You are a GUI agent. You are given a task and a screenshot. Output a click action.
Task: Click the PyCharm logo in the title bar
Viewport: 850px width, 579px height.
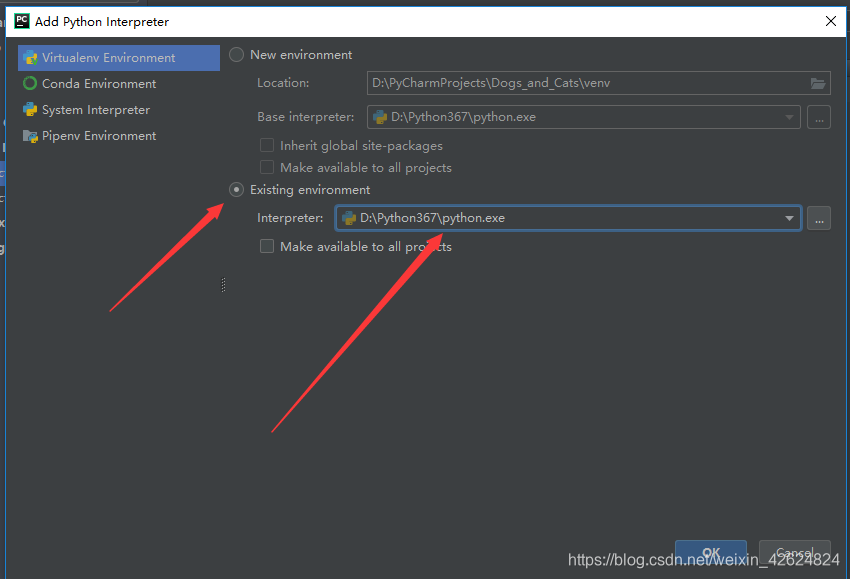[22, 21]
